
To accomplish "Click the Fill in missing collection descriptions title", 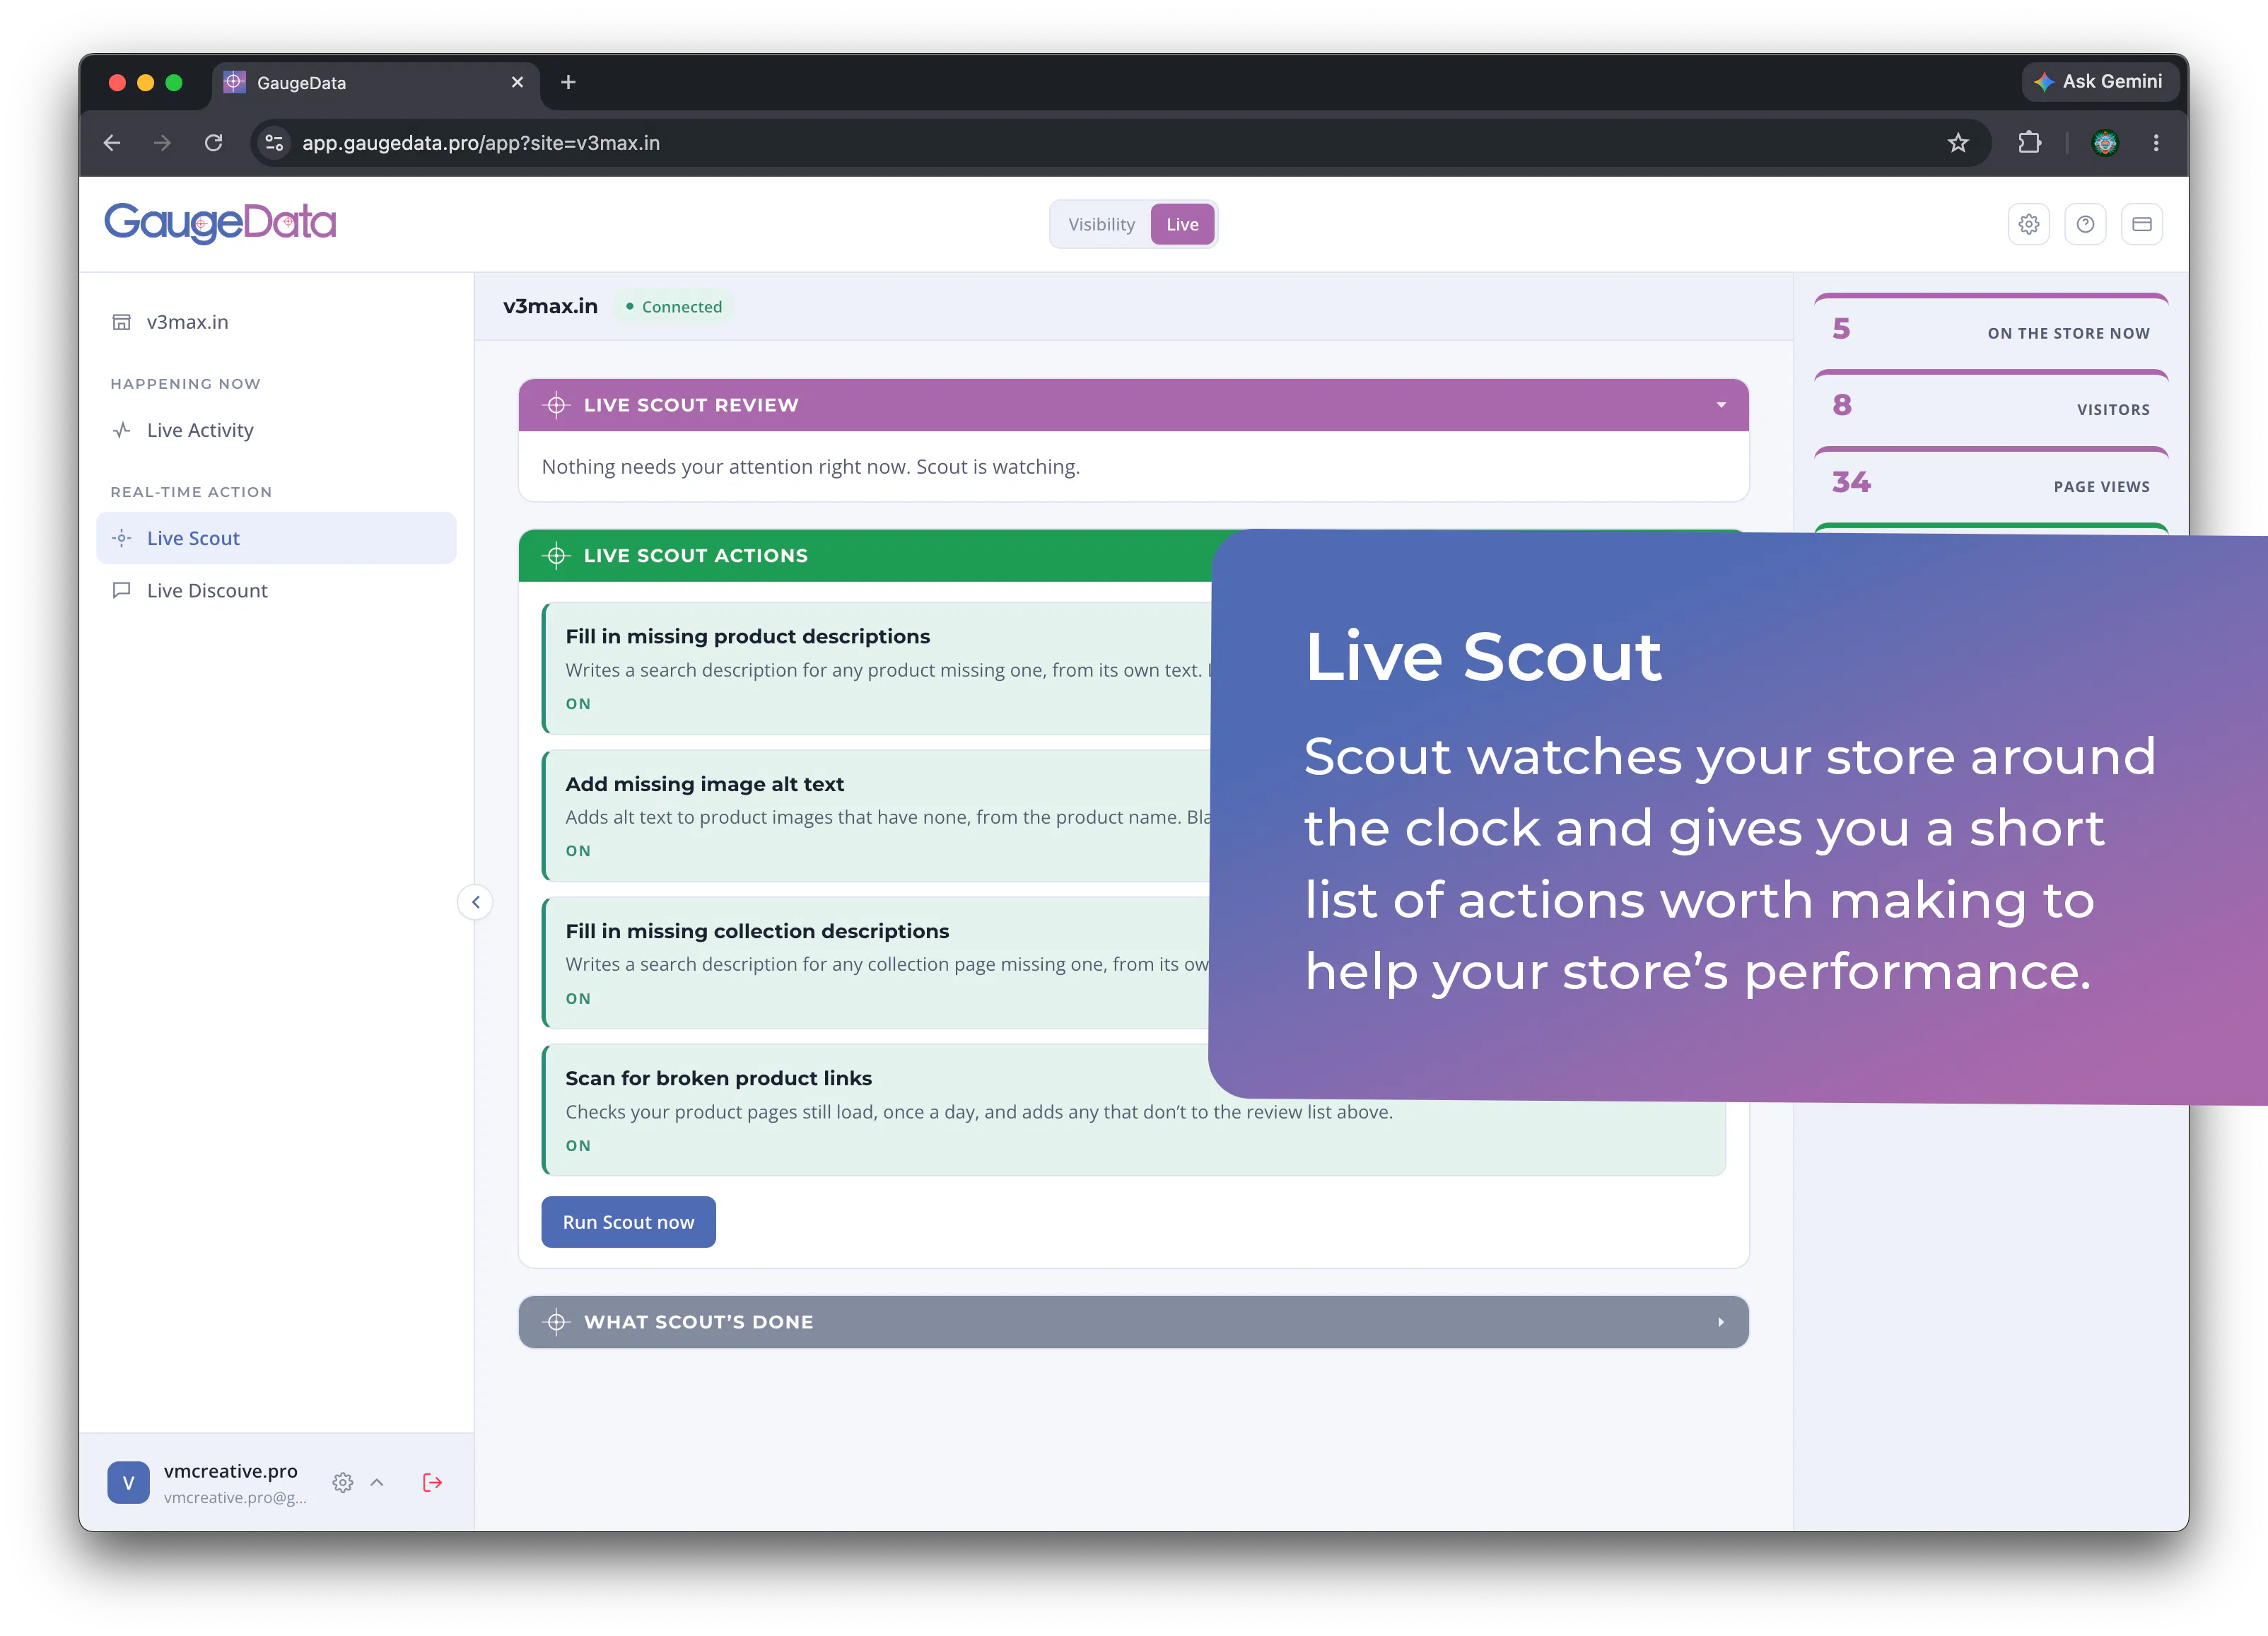I will [757, 931].
